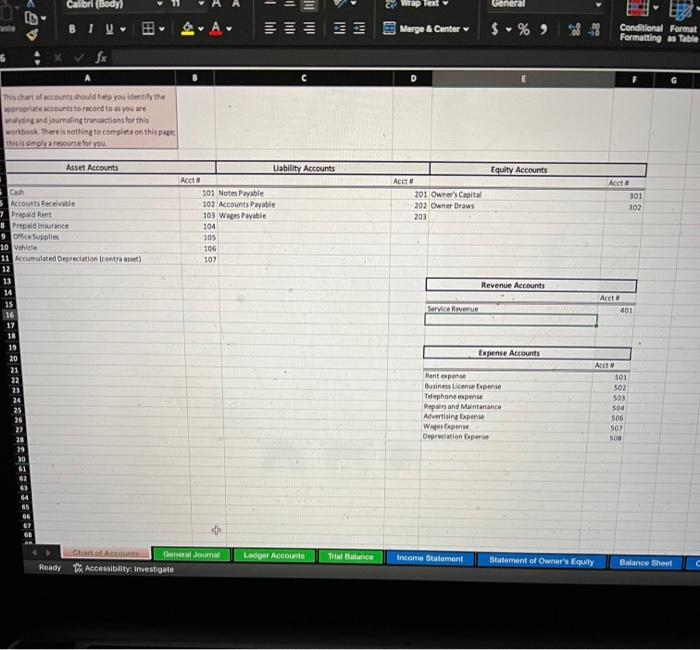
Task: Select column A header
Action: click(88, 78)
